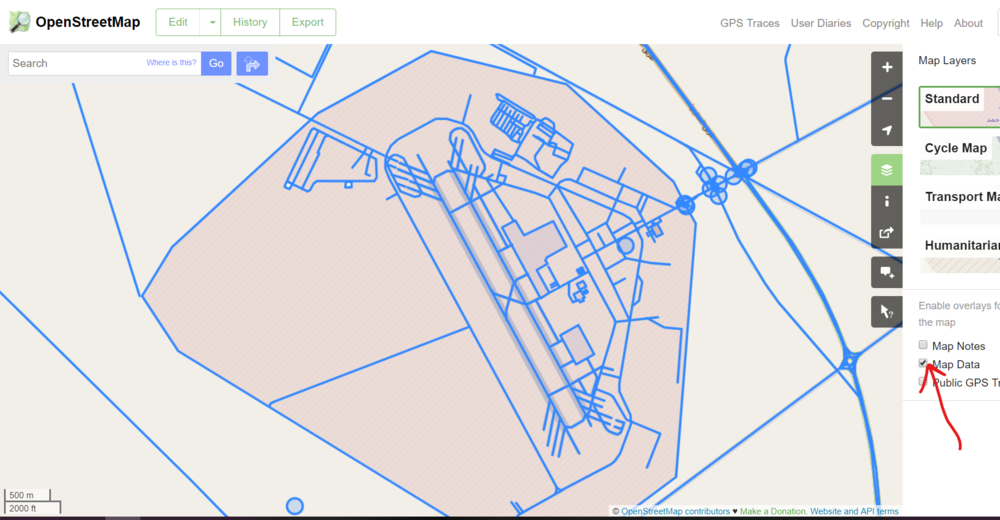Enable the Public GPS Traces checkbox
The image size is (1000, 520).
coord(923,382)
